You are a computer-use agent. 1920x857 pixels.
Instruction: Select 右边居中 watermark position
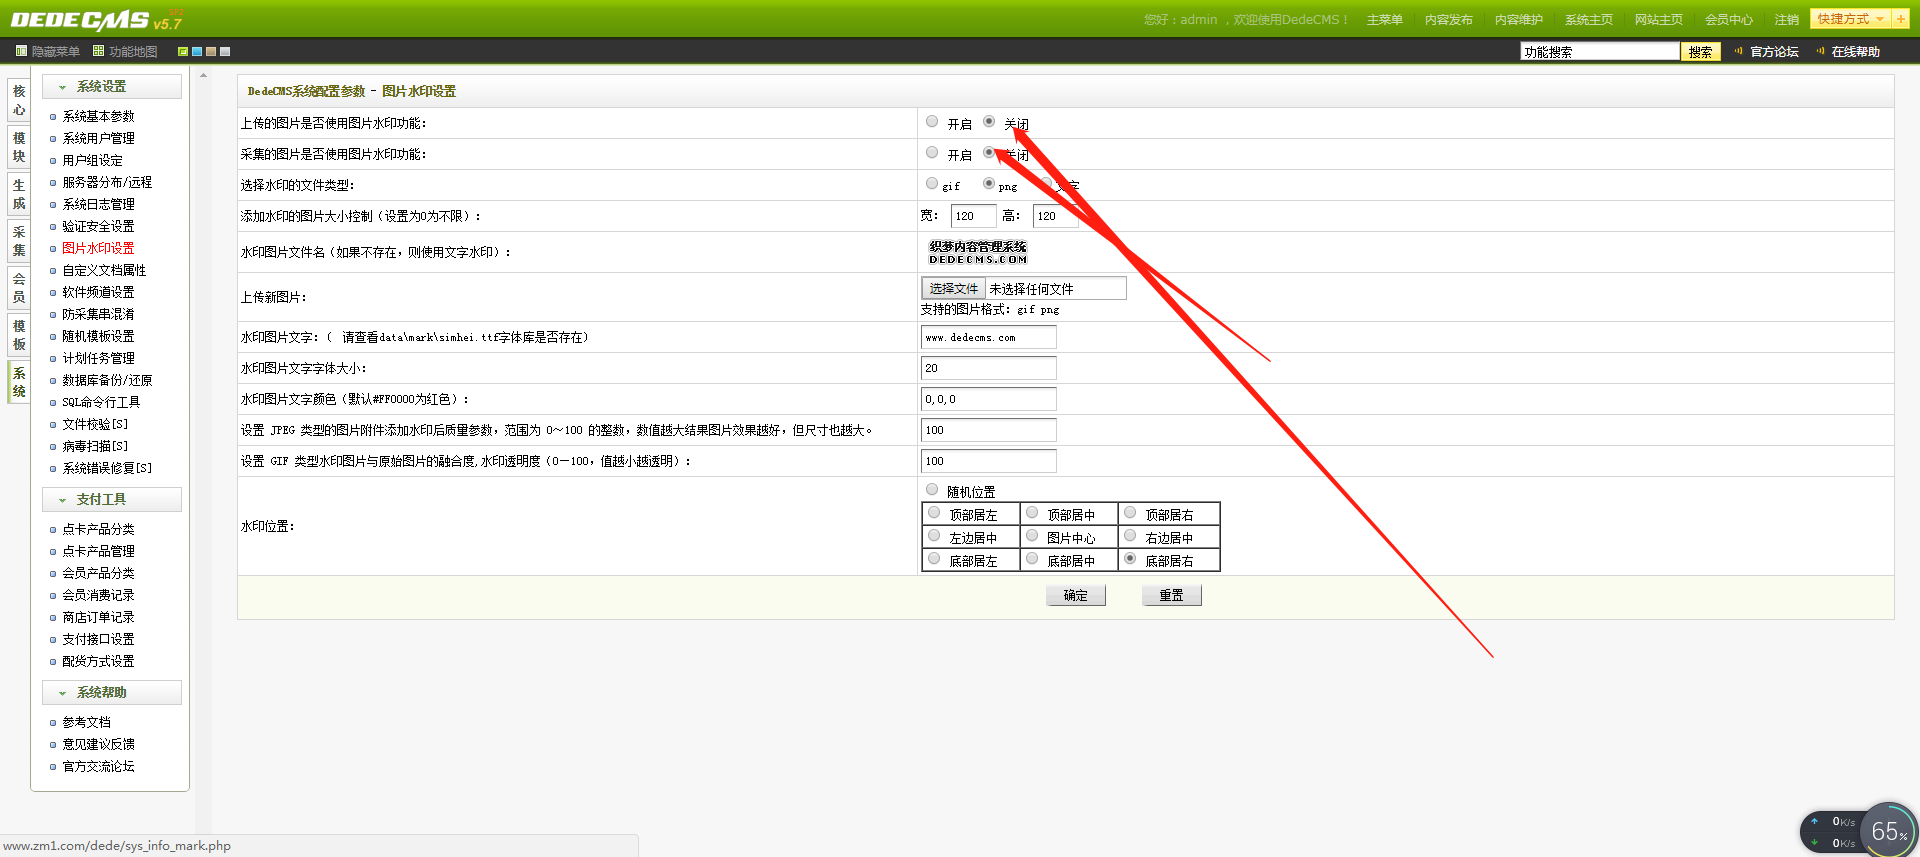(x=1130, y=536)
